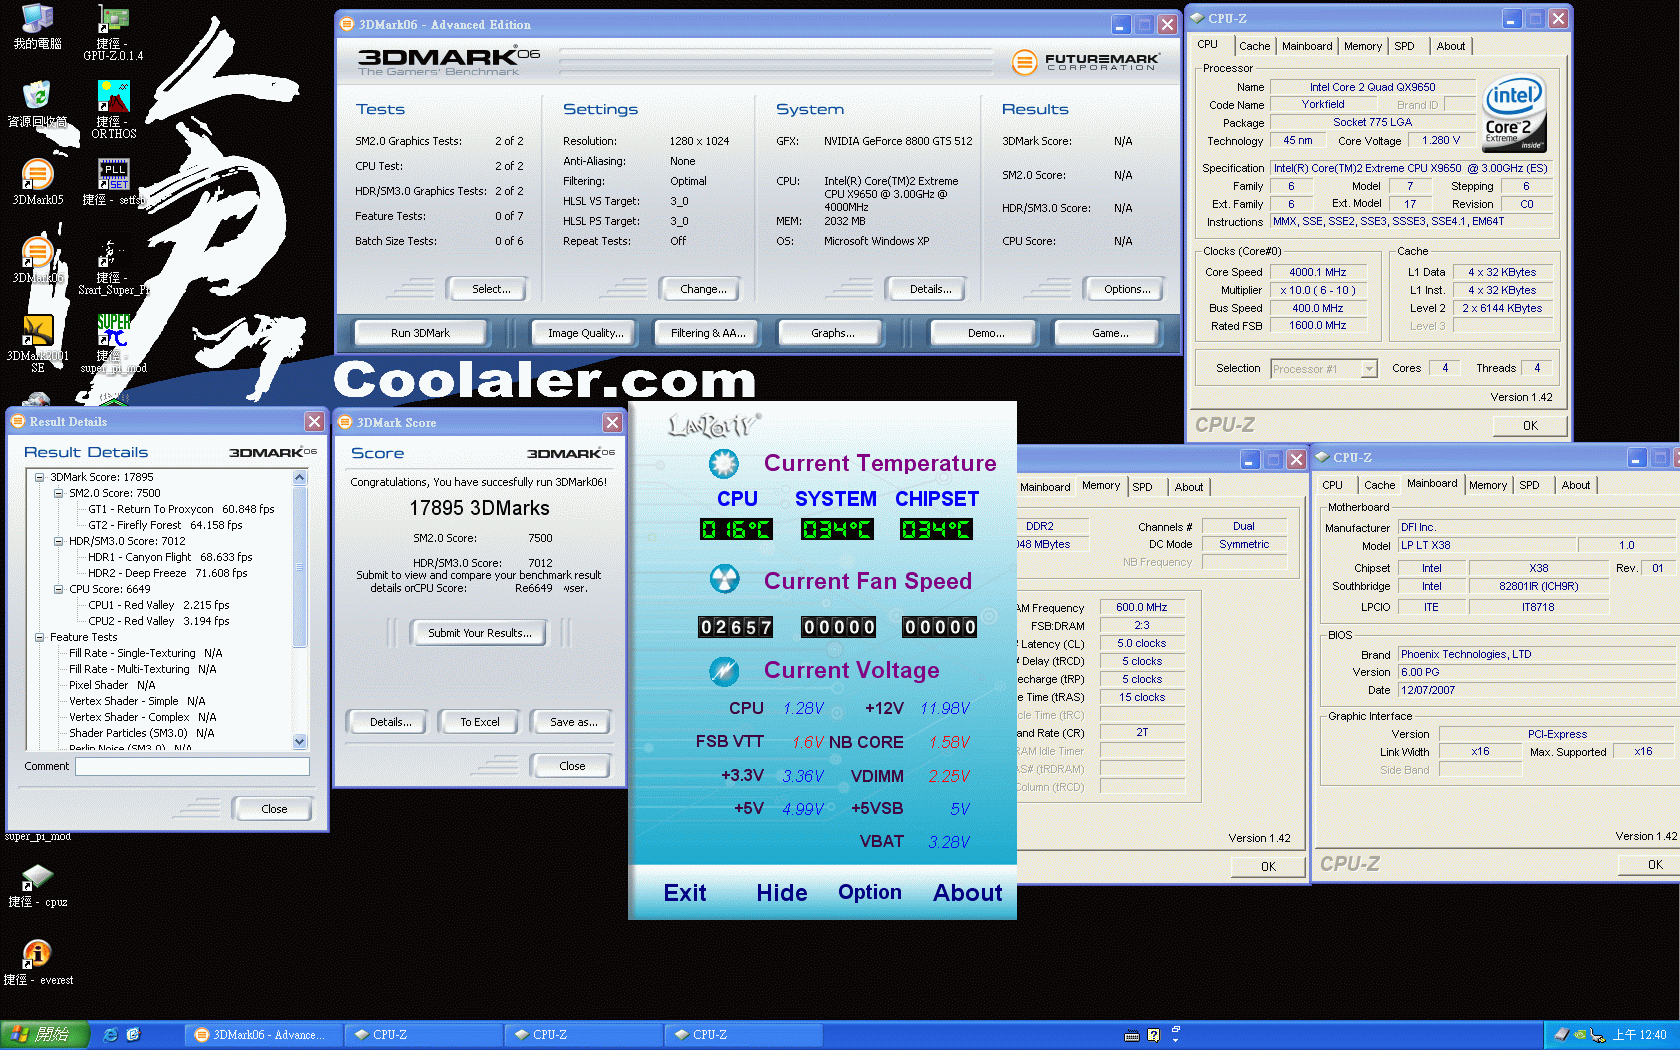The width and height of the screenshot is (1680, 1050).
Task: Click the system tray icon left of the clock
Action: [1597, 1035]
